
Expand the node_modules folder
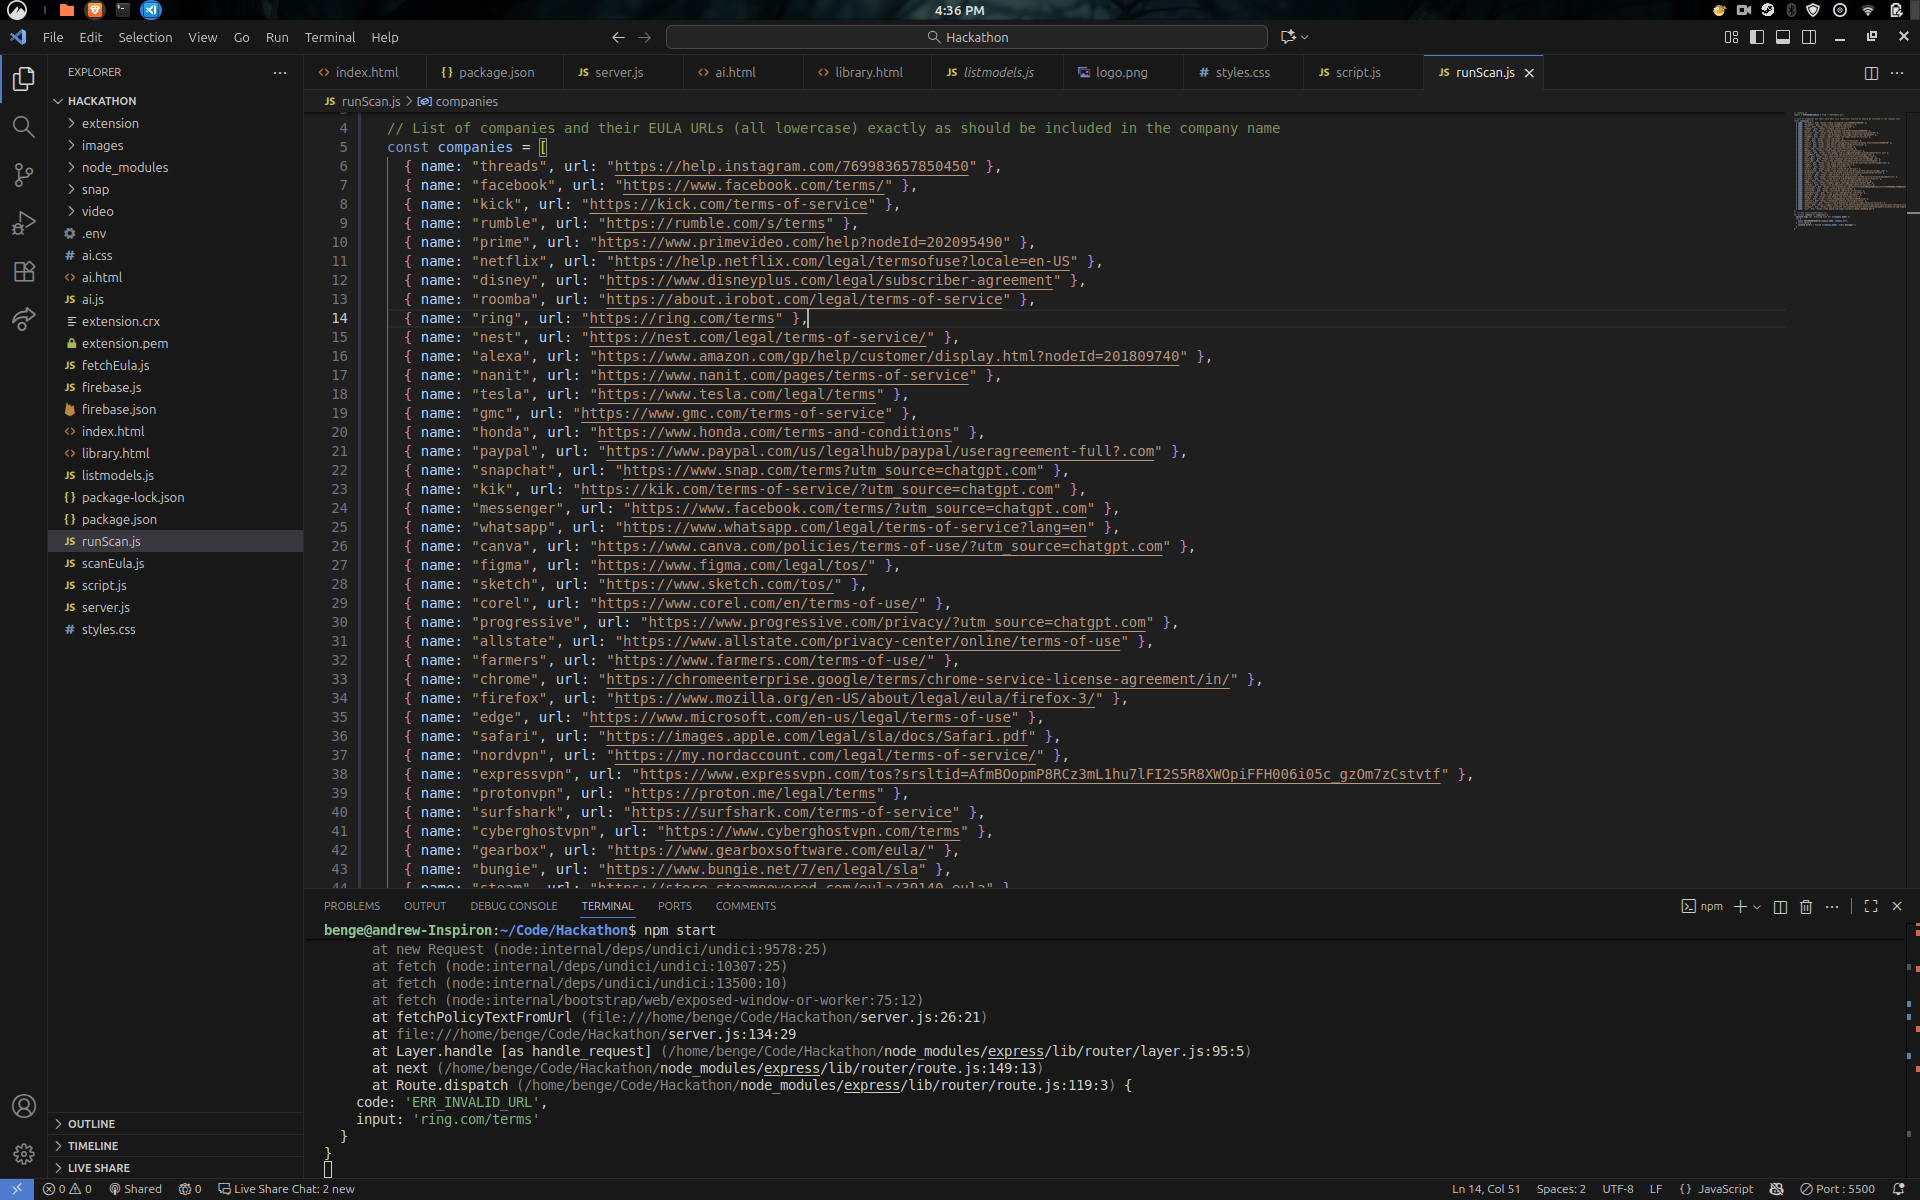(124, 167)
